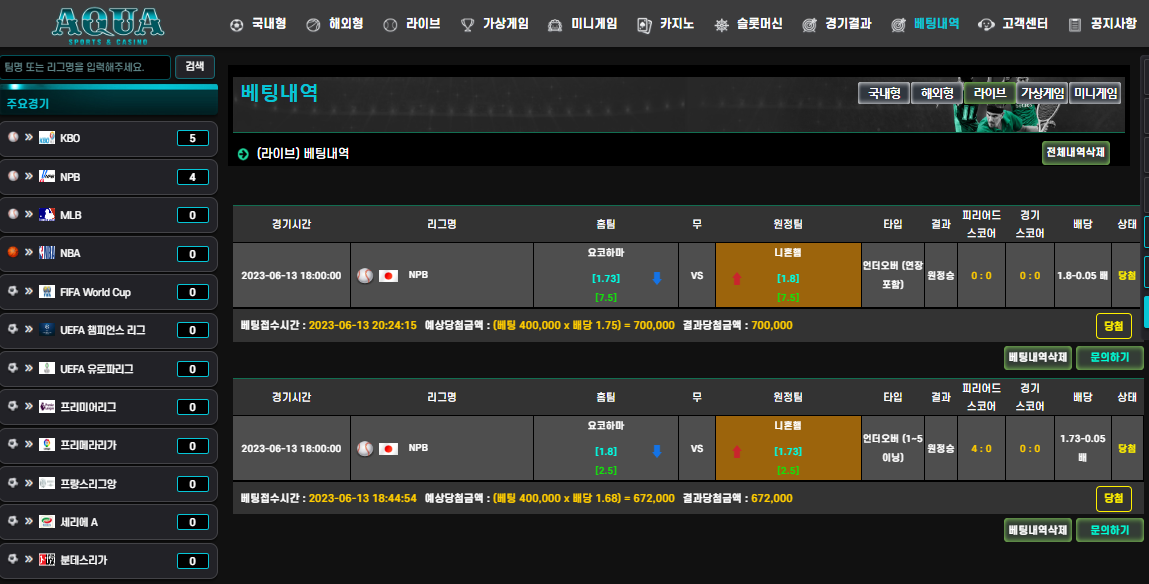
Task: Delete second bet with 베팅내역삭제 button
Action: click(x=1038, y=530)
